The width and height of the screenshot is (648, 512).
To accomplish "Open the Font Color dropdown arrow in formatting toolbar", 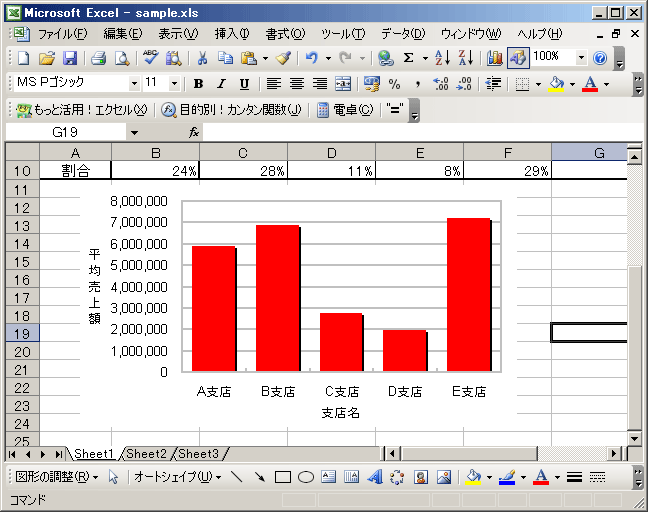I will click(606, 84).
